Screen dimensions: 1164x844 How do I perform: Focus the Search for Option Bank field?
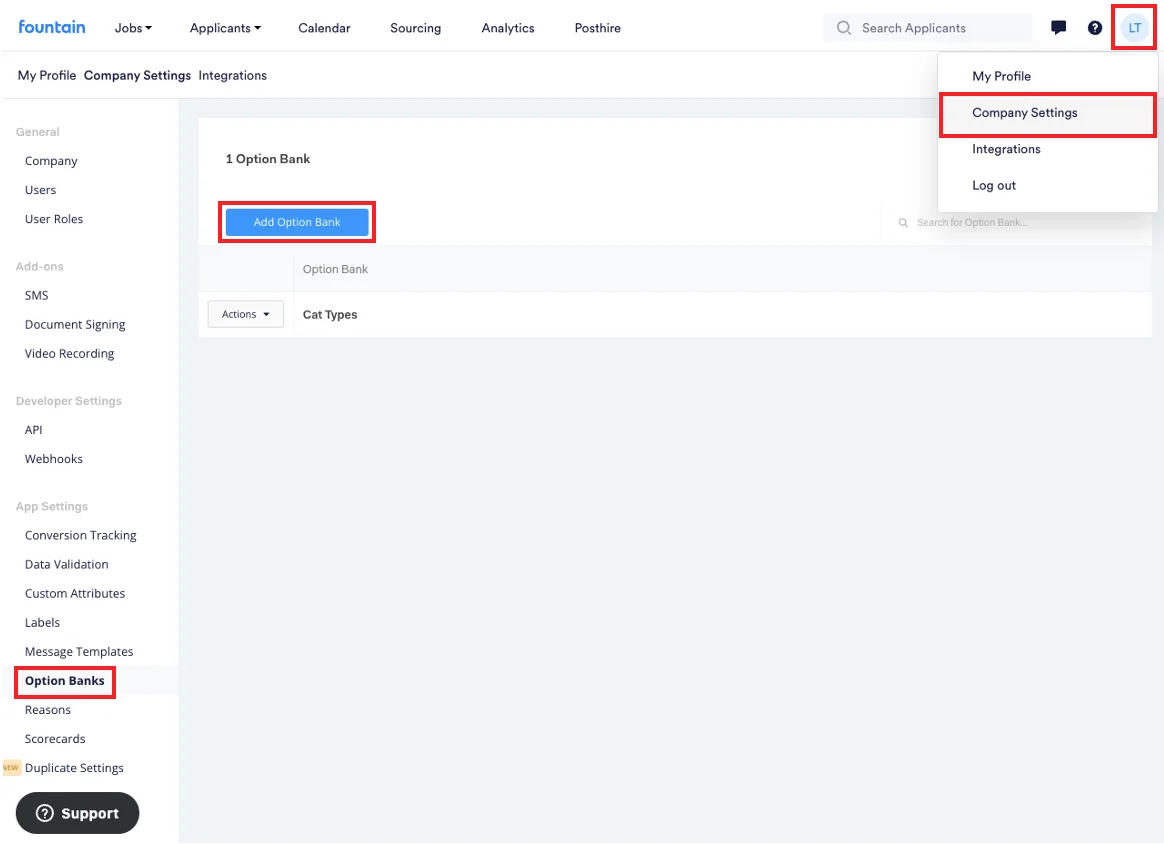(1016, 223)
